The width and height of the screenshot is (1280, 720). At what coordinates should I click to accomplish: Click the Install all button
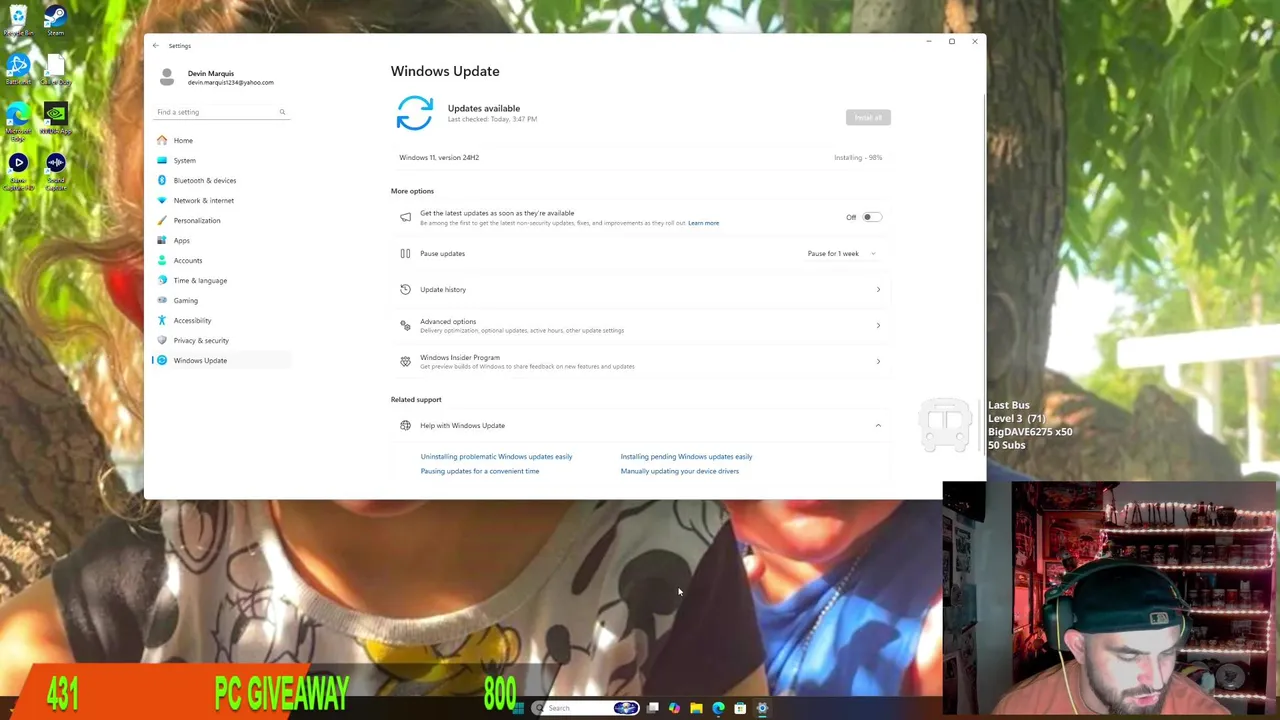[x=868, y=118]
